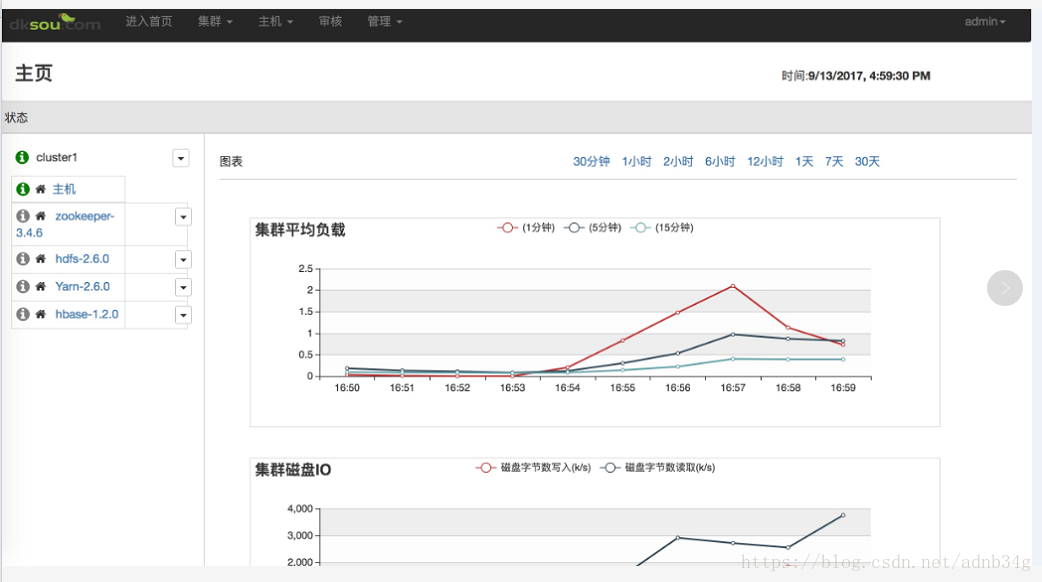
Task: Open the cluster1 dropdown caret
Action: point(181,158)
